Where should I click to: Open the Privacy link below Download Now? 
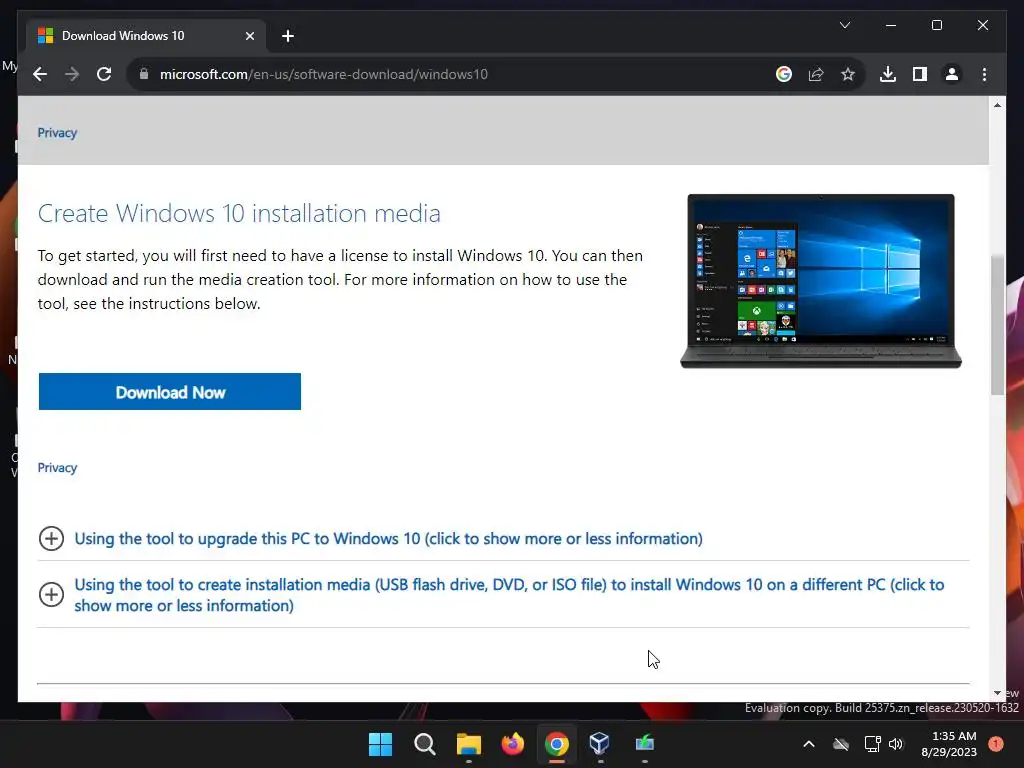coord(57,468)
